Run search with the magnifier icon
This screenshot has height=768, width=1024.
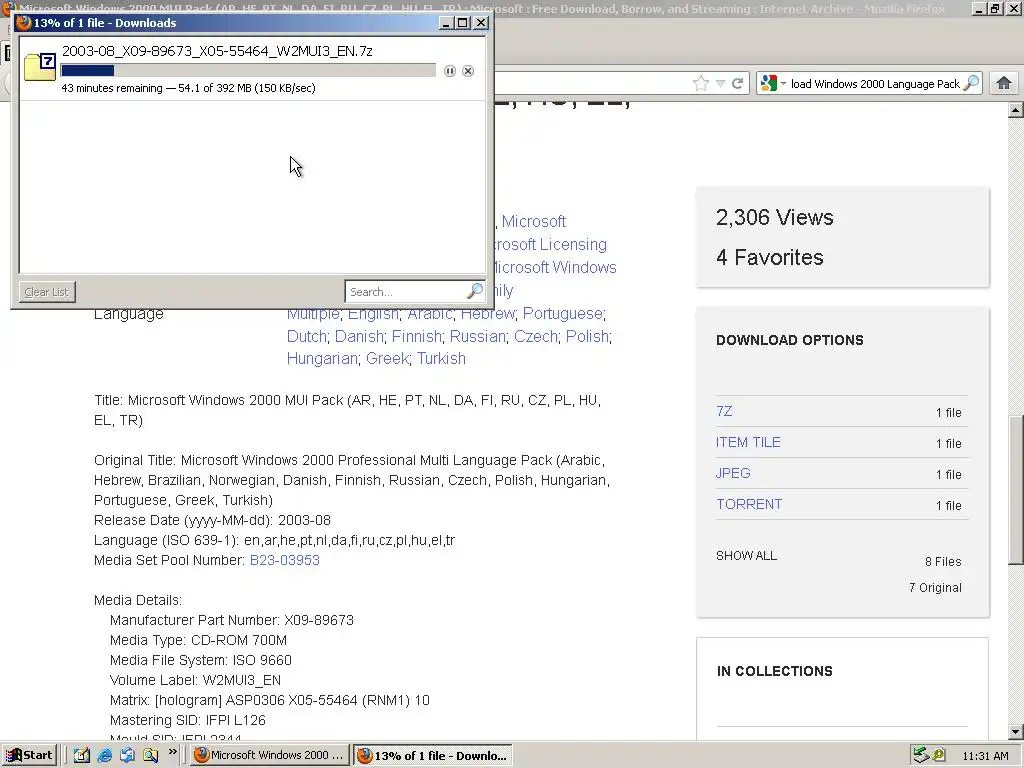point(972,83)
